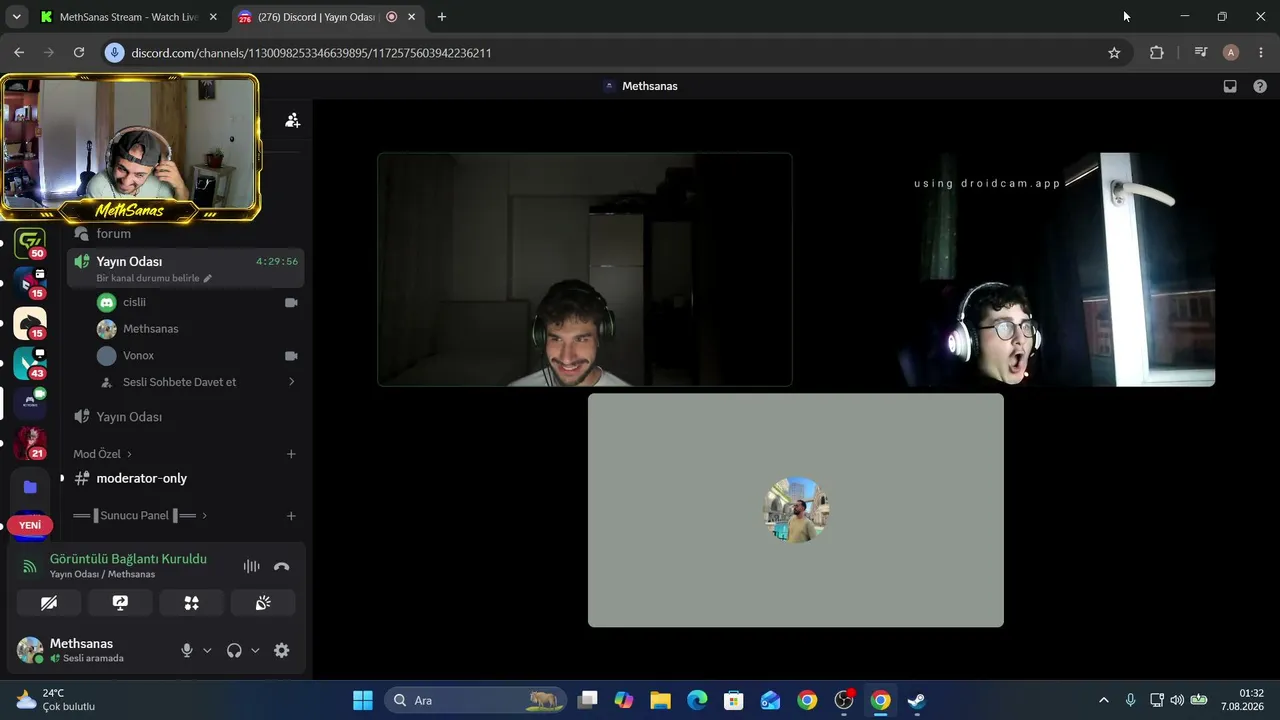Open the Chrome extensions menu
The width and height of the screenshot is (1280, 720).
(1157, 53)
